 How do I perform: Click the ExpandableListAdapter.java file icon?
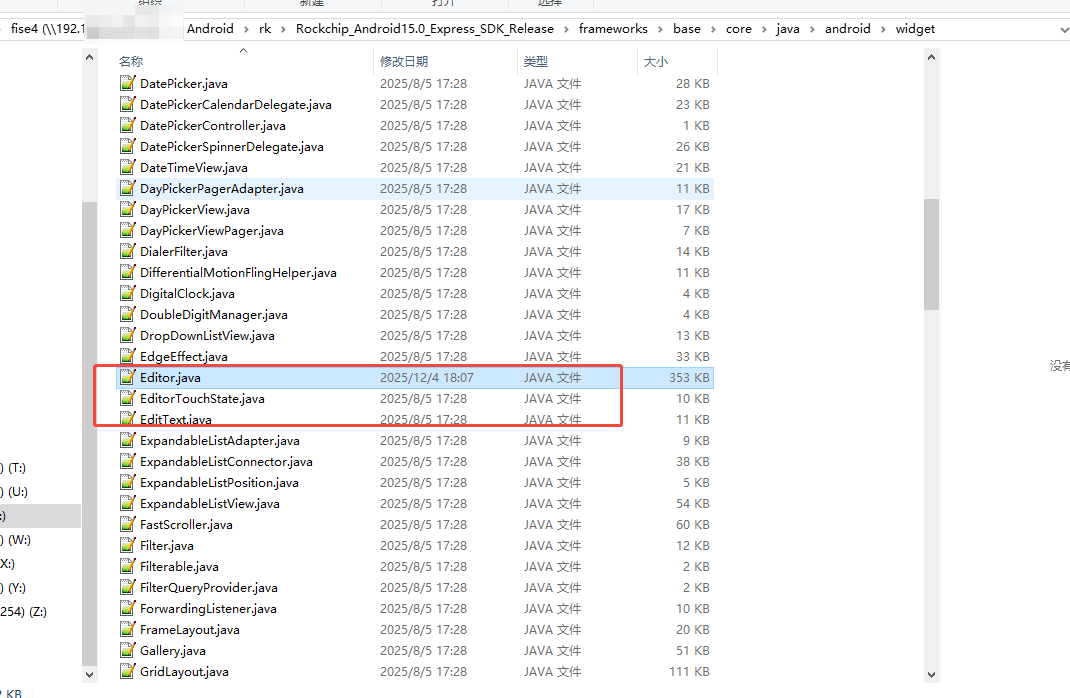[127, 440]
